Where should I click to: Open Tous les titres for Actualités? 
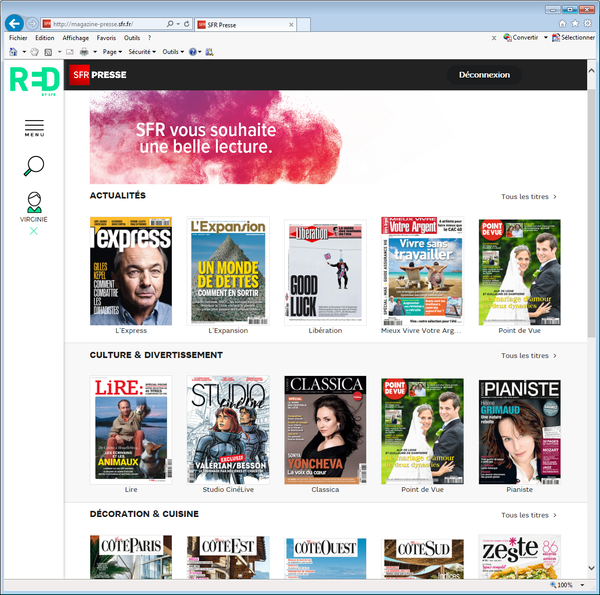[529, 197]
